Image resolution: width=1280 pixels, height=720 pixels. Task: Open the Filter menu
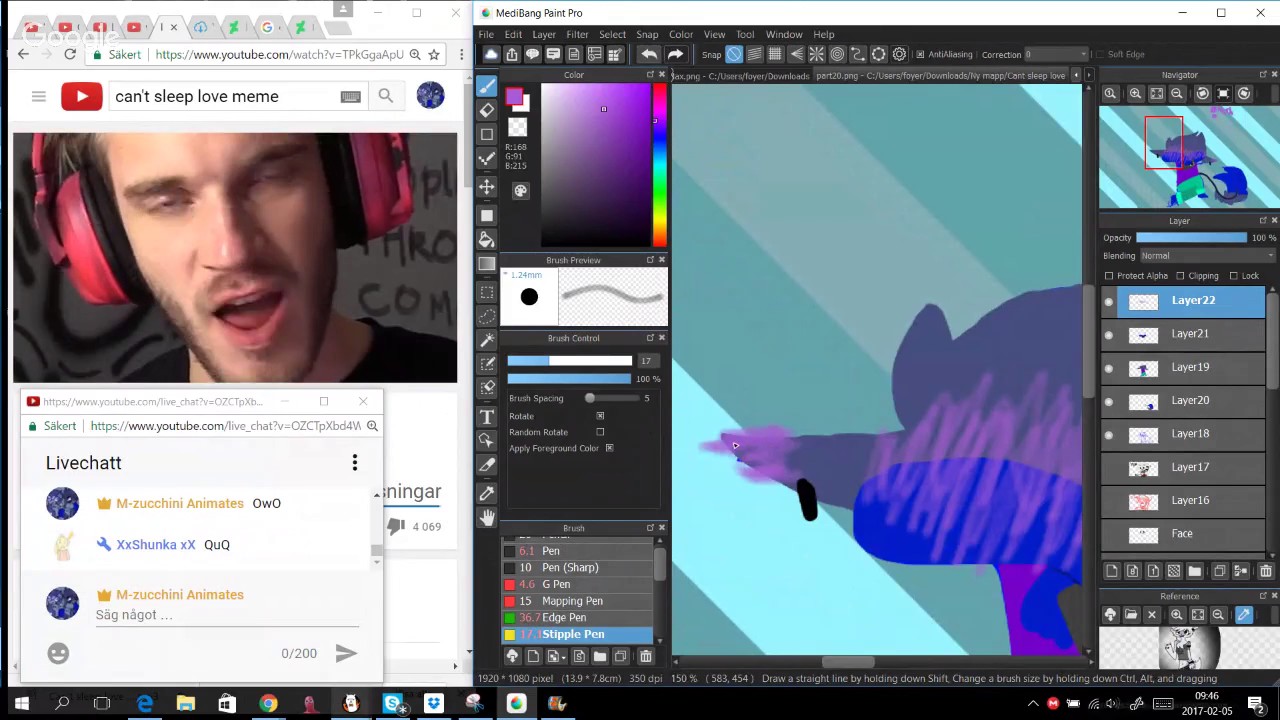tap(577, 34)
